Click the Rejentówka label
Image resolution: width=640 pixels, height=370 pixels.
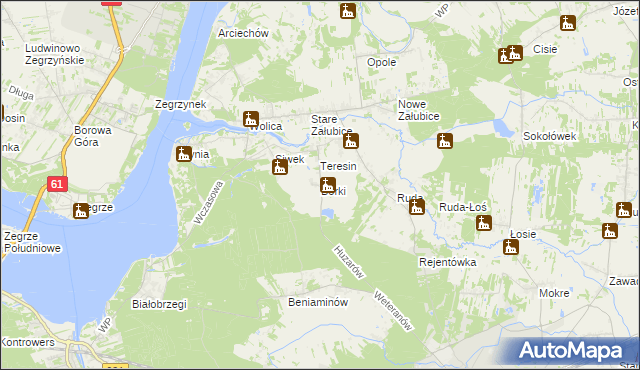(448, 262)
